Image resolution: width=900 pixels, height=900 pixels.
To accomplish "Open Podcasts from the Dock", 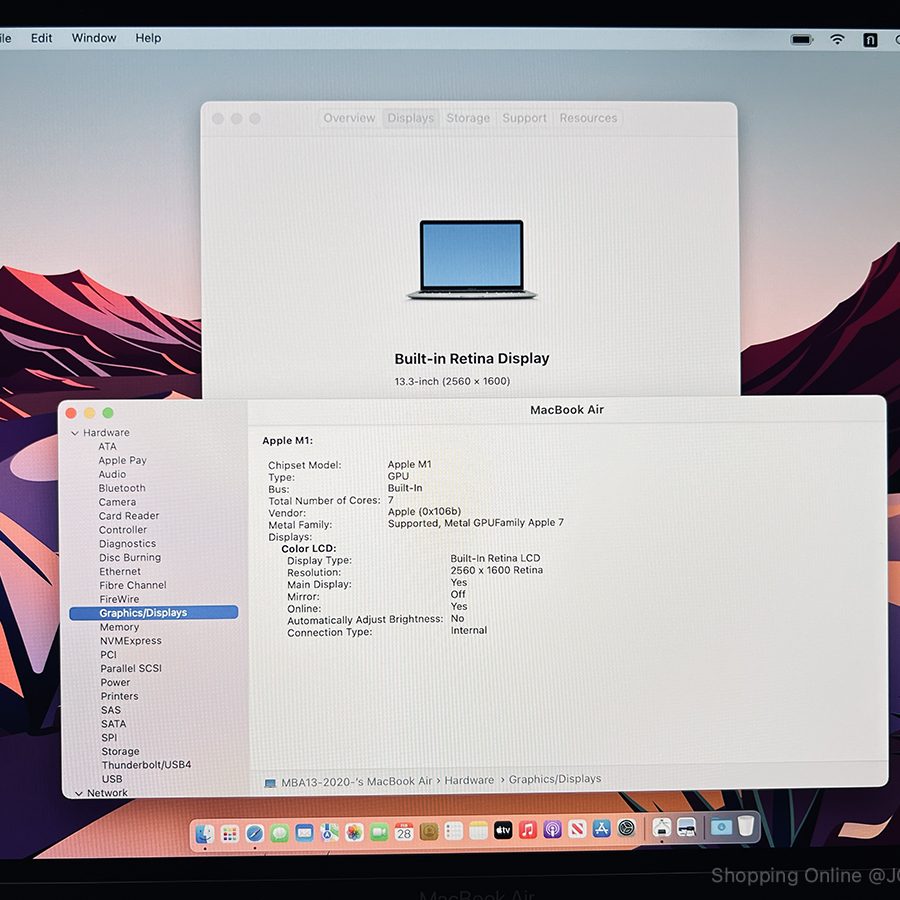I will (x=552, y=829).
